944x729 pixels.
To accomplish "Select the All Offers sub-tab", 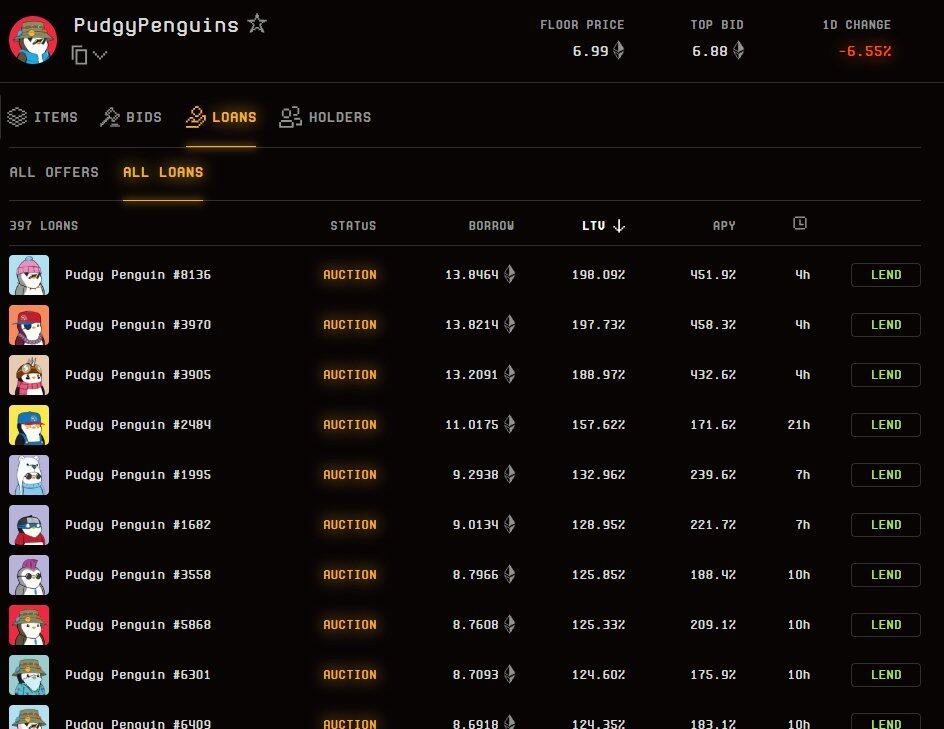I will click(54, 172).
